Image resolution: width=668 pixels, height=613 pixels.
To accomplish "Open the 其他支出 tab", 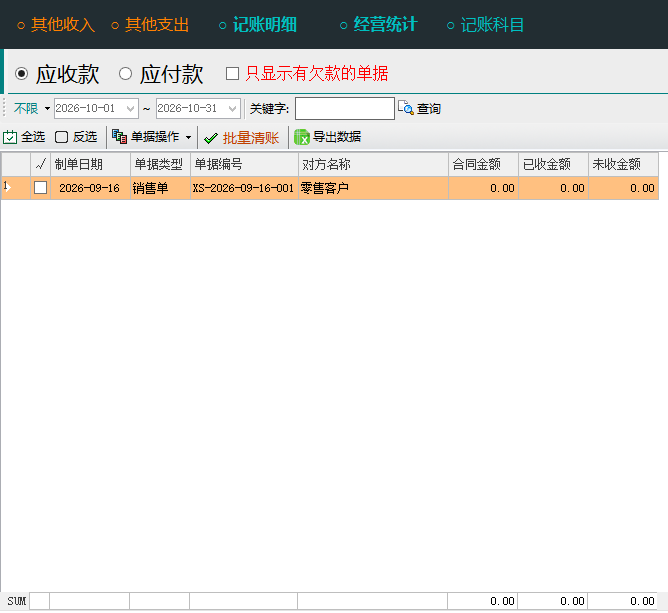I will point(150,25).
